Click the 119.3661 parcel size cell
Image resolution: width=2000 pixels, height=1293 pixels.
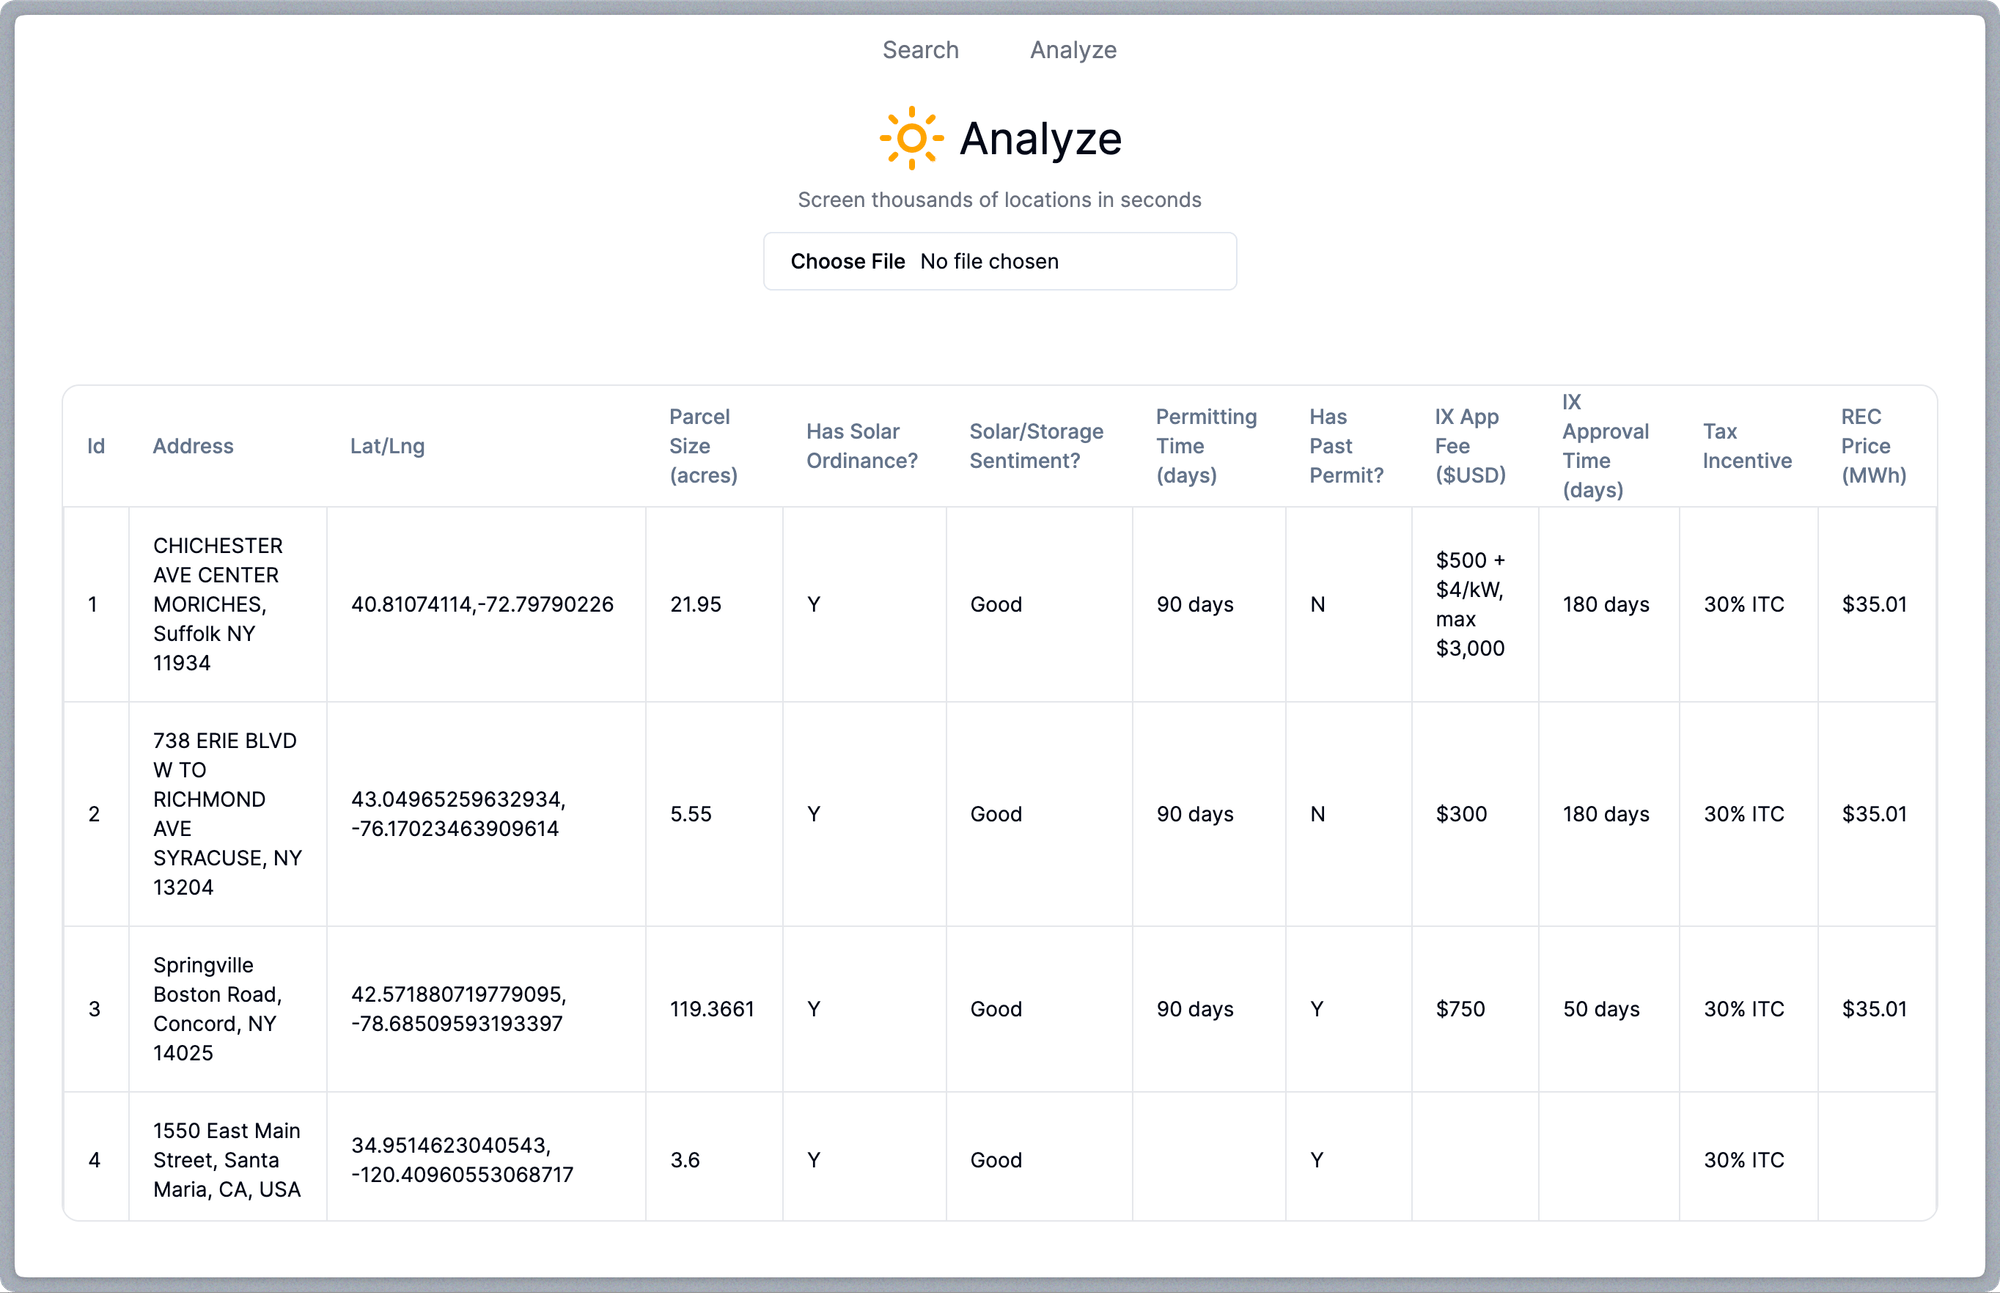[x=712, y=1009]
